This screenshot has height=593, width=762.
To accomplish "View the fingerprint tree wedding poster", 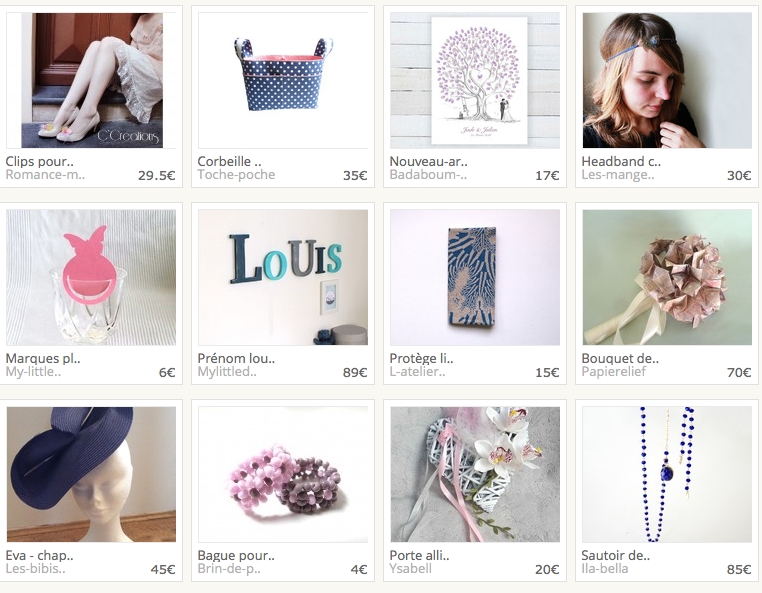I will (x=475, y=80).
